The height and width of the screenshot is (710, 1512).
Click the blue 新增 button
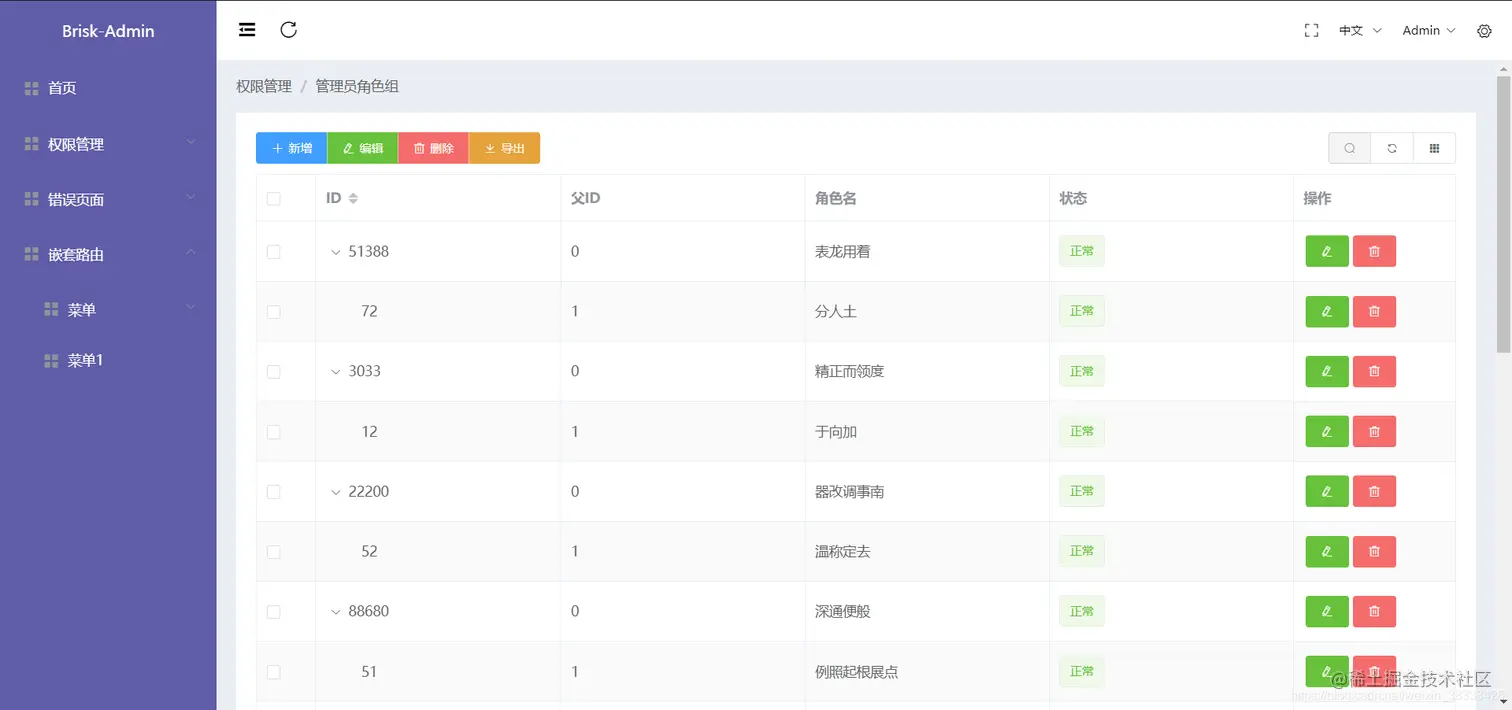(291, 148)
